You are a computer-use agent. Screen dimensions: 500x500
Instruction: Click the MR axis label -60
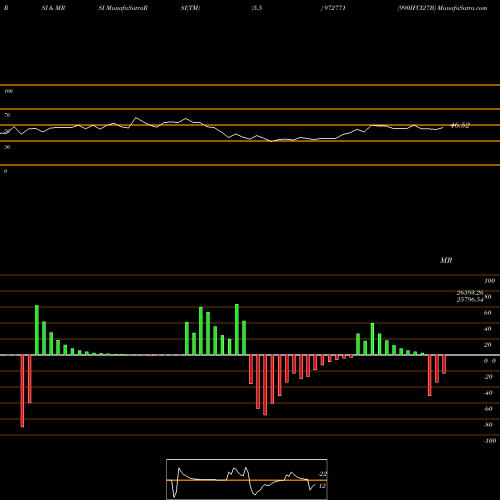(x=488, y=409)
